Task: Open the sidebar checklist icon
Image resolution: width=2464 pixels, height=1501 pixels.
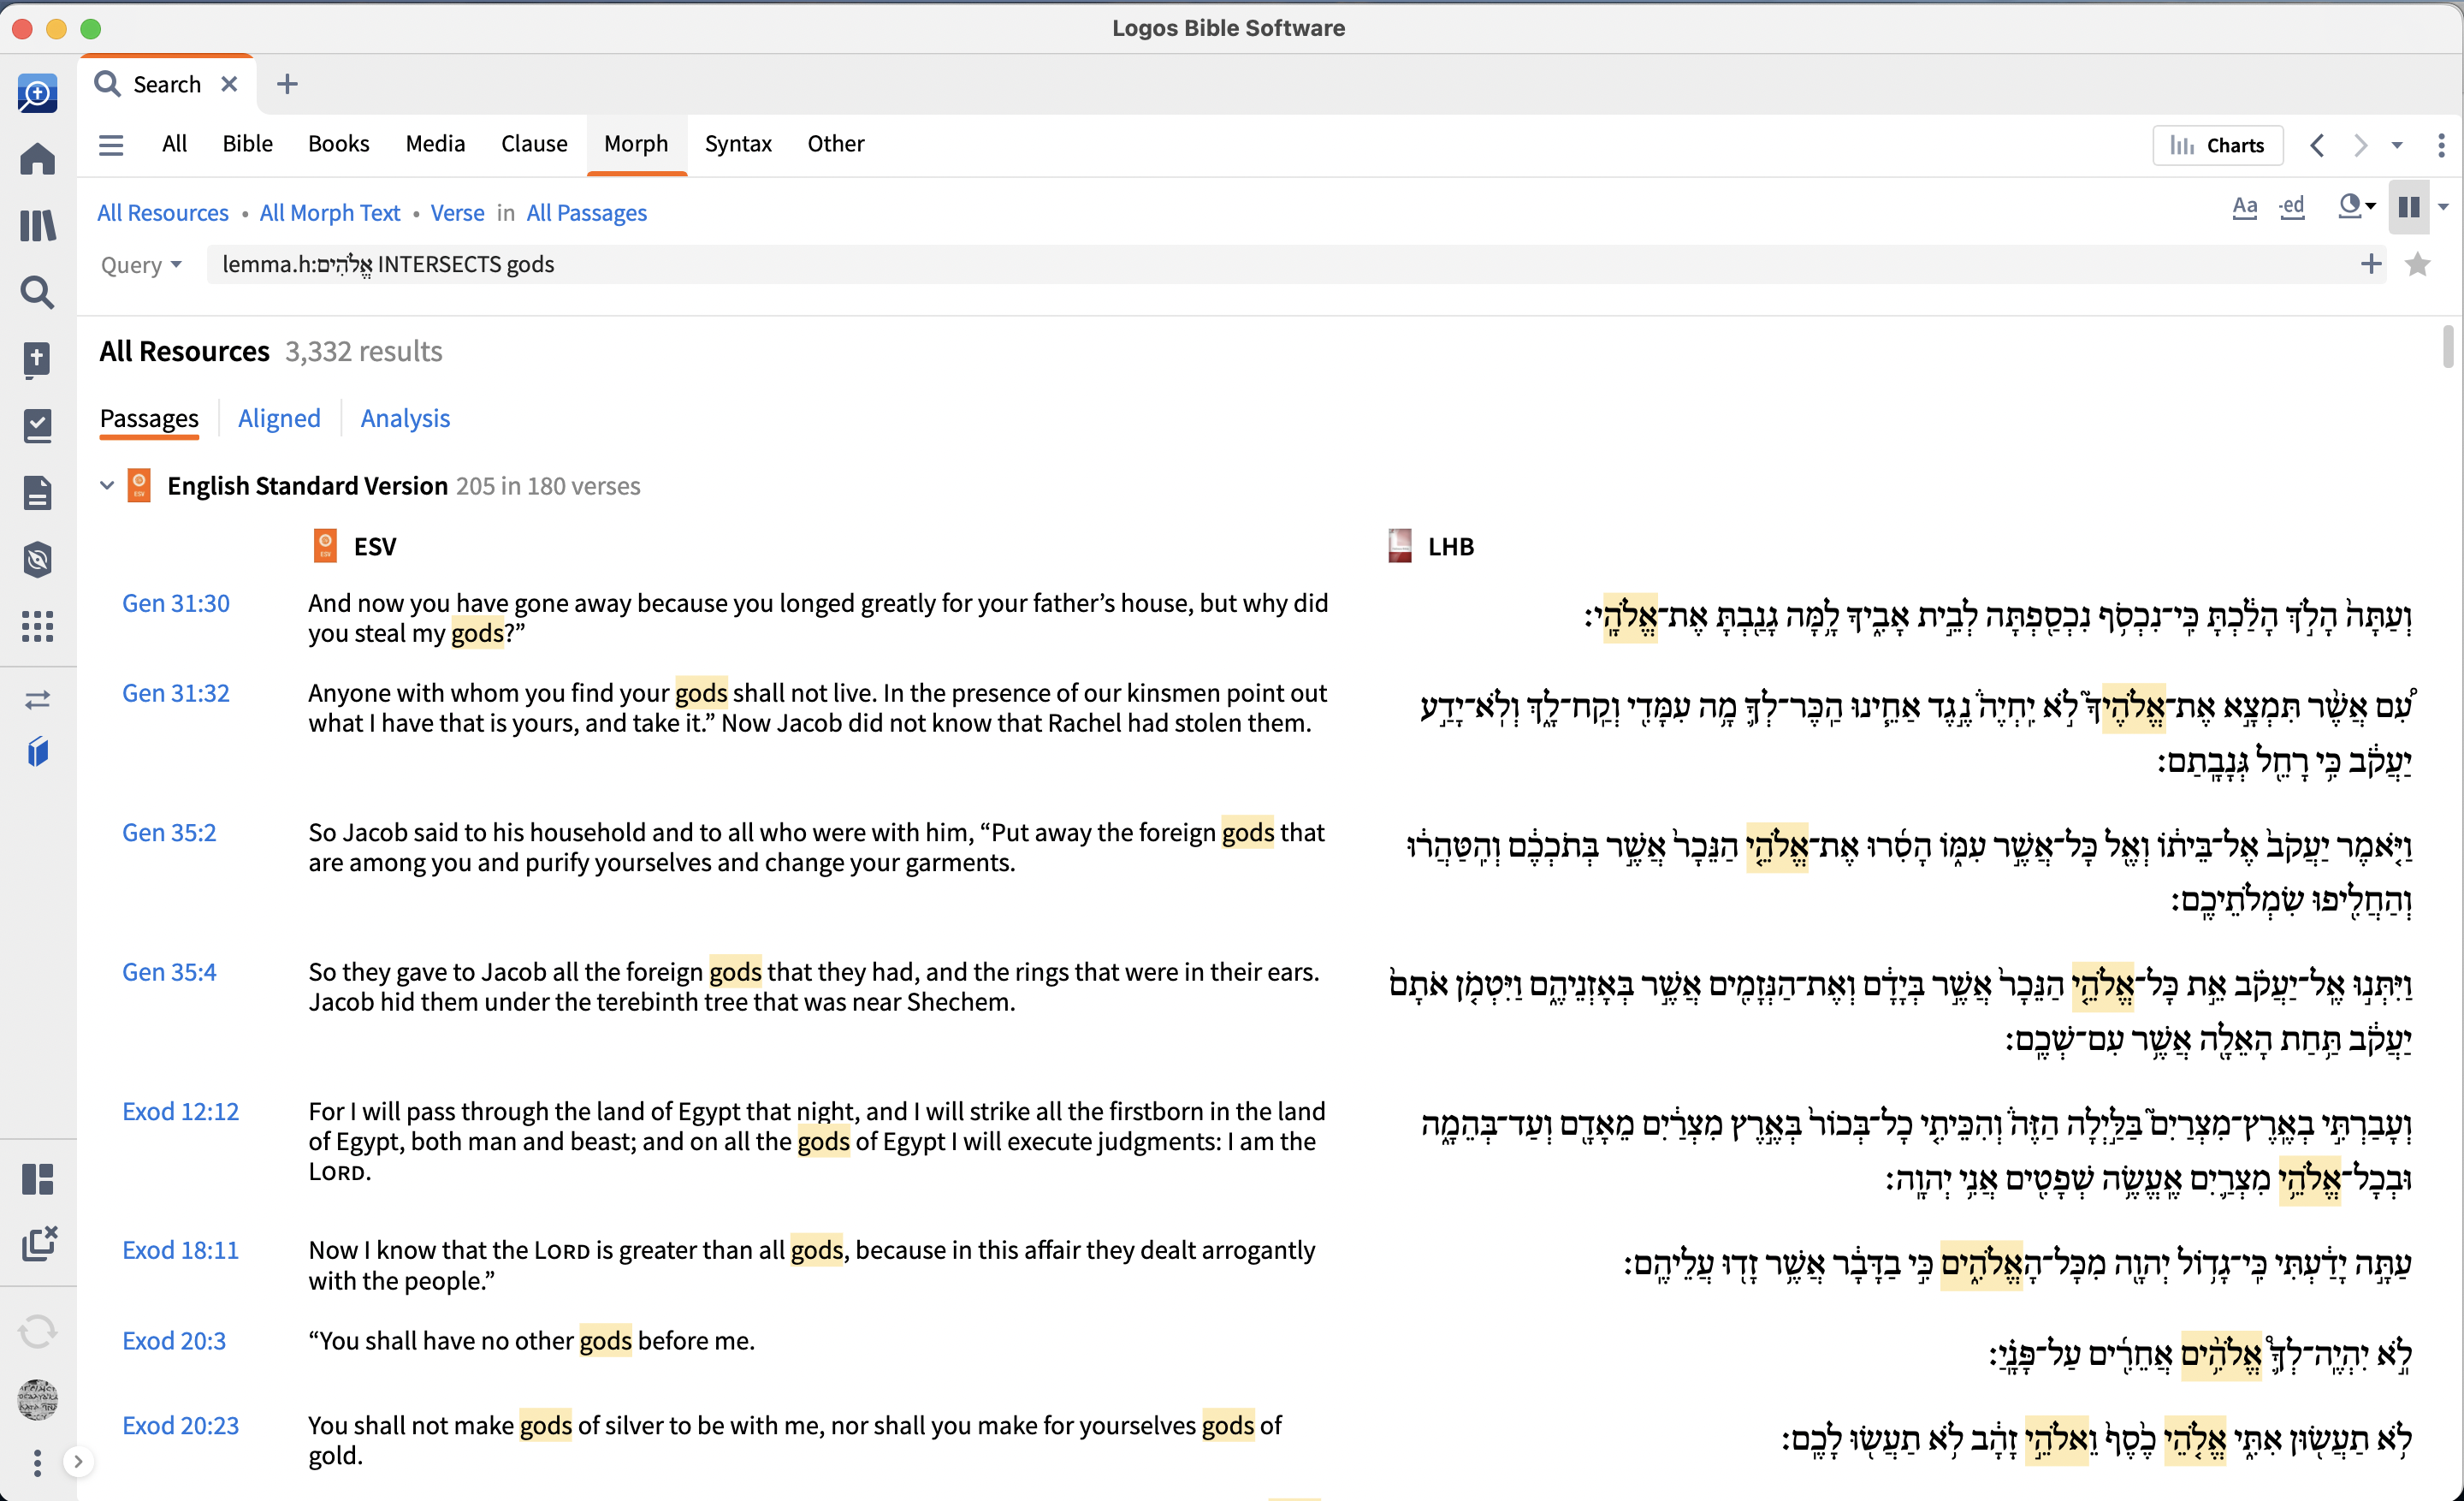Action: point(38,425)
